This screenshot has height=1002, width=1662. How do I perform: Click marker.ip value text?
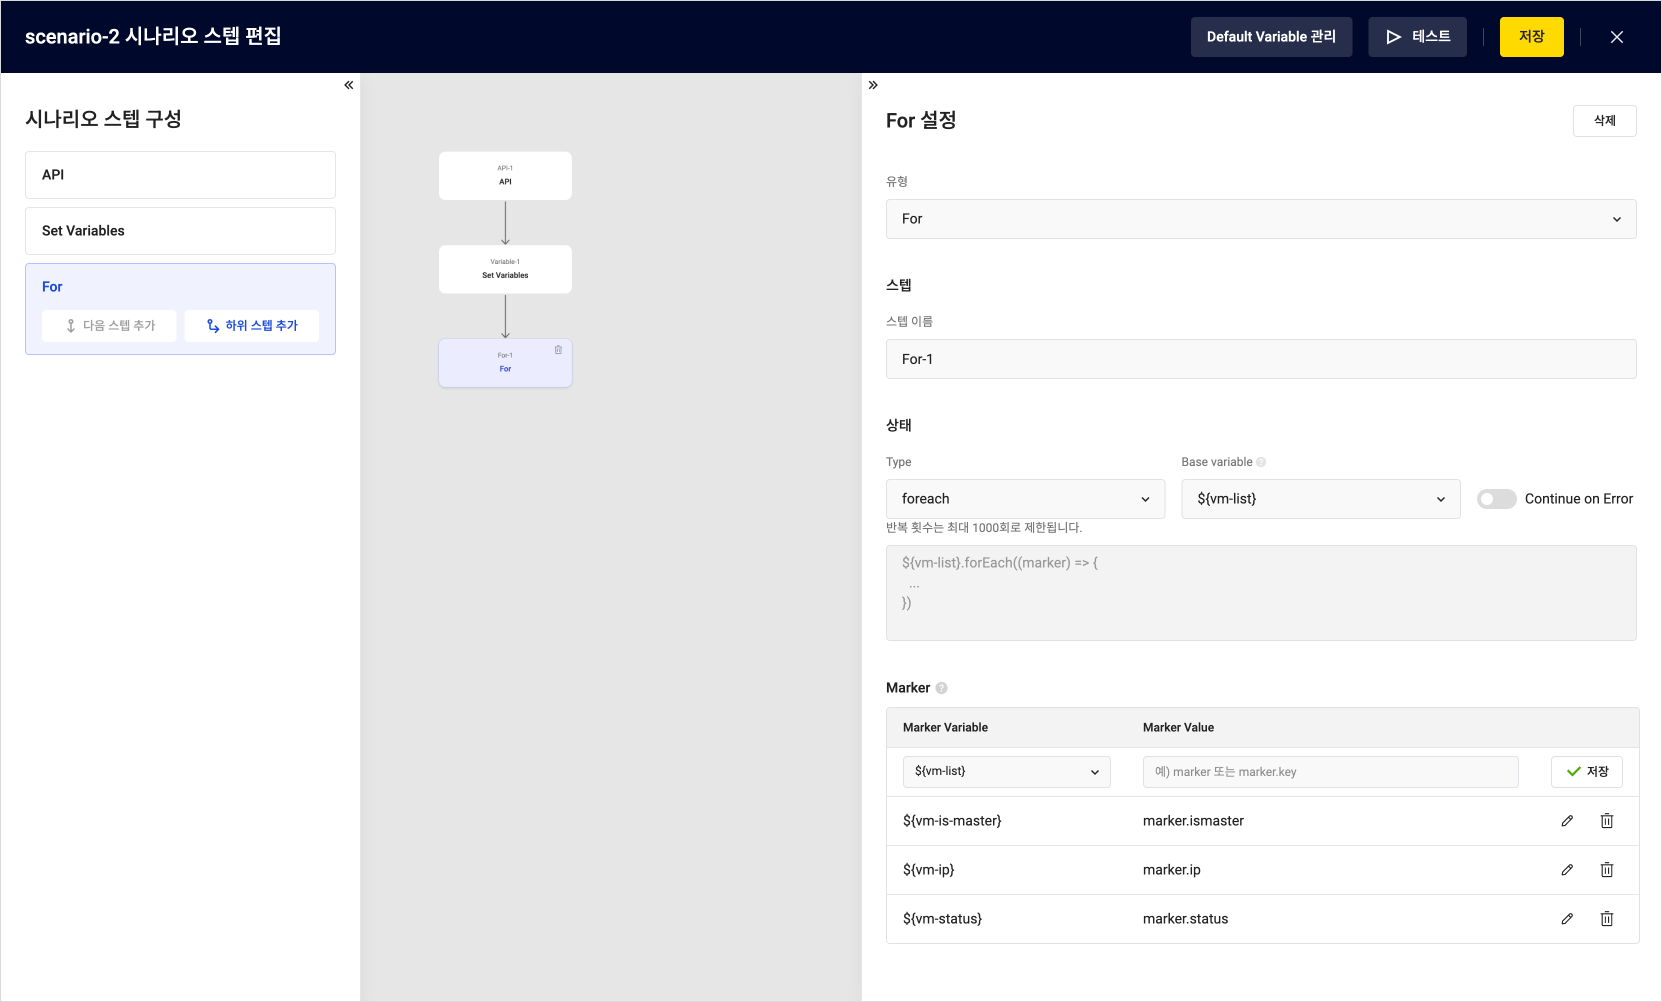coord(1172,870)
